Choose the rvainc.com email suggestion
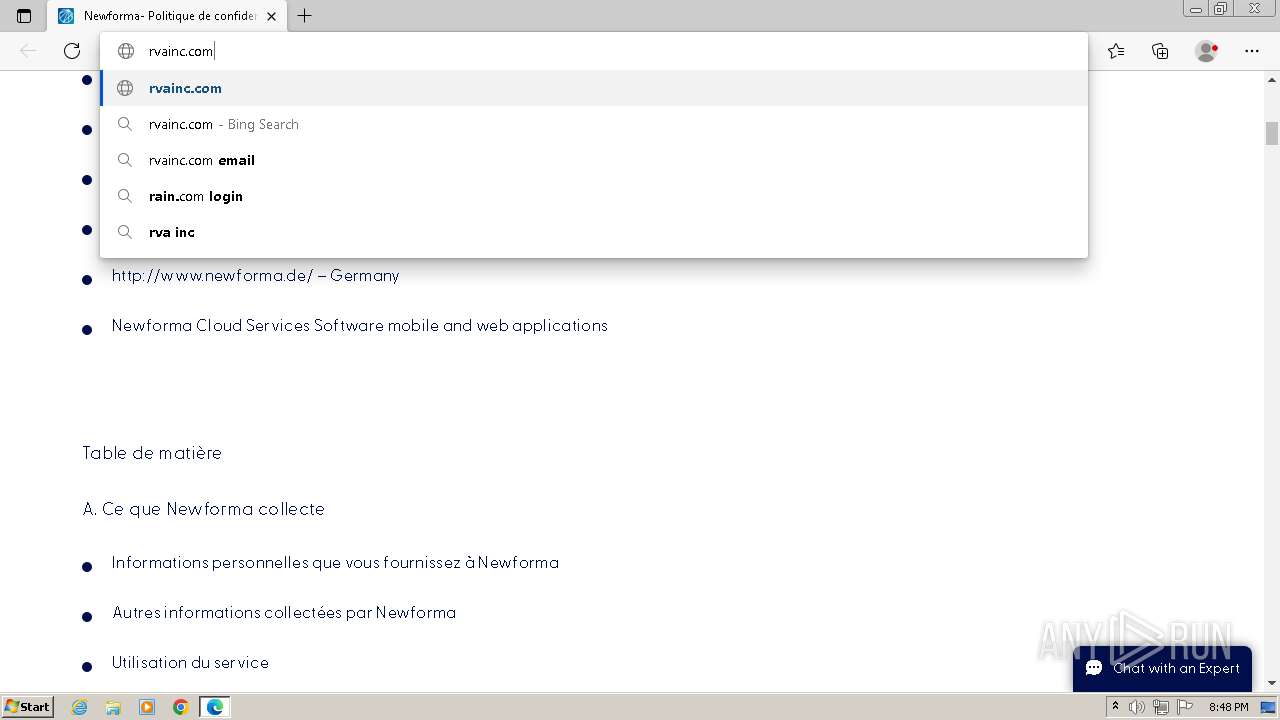 pos(594,160)
